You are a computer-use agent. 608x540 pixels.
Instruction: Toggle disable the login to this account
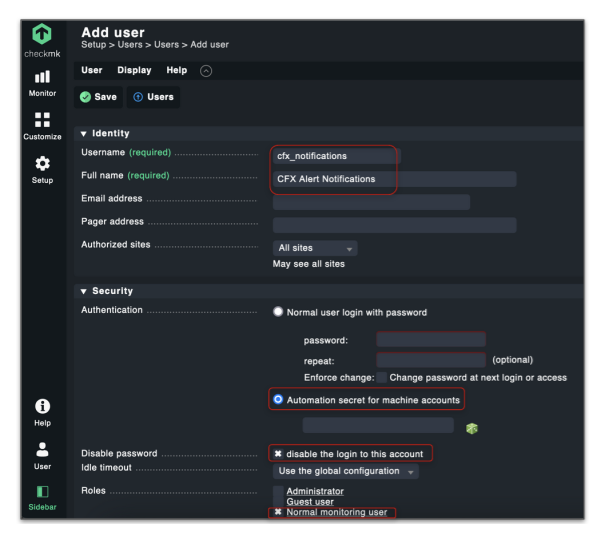coord(279,453)
